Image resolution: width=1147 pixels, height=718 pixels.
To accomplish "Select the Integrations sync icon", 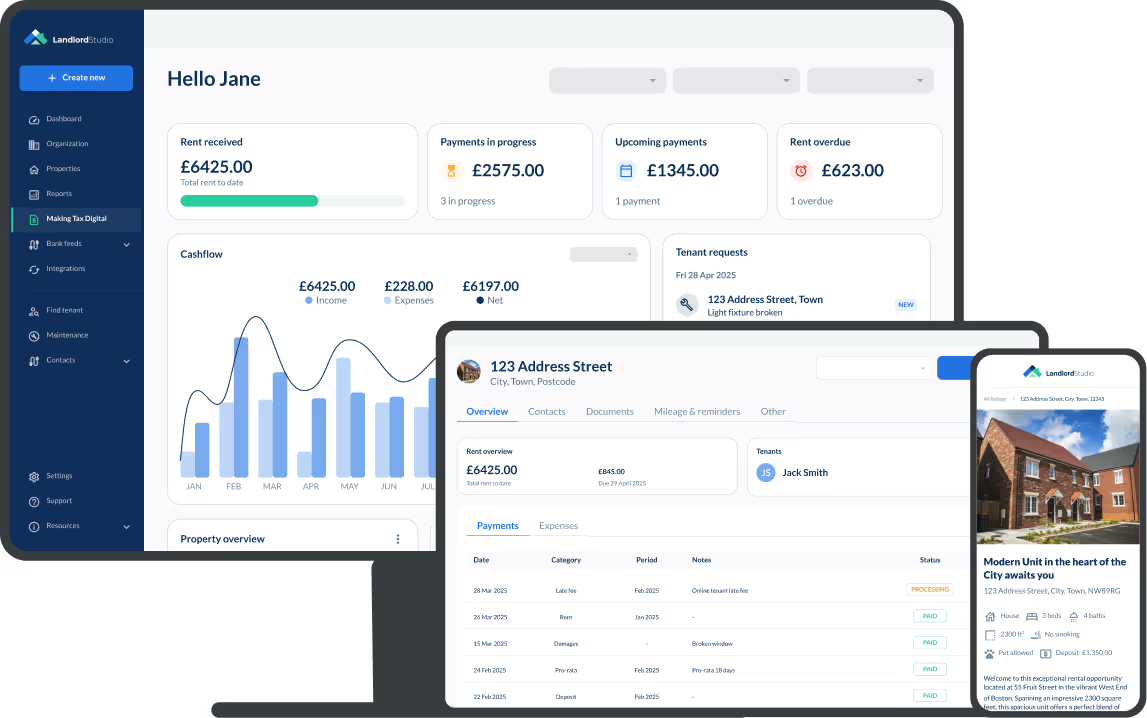I will point(34,269).
